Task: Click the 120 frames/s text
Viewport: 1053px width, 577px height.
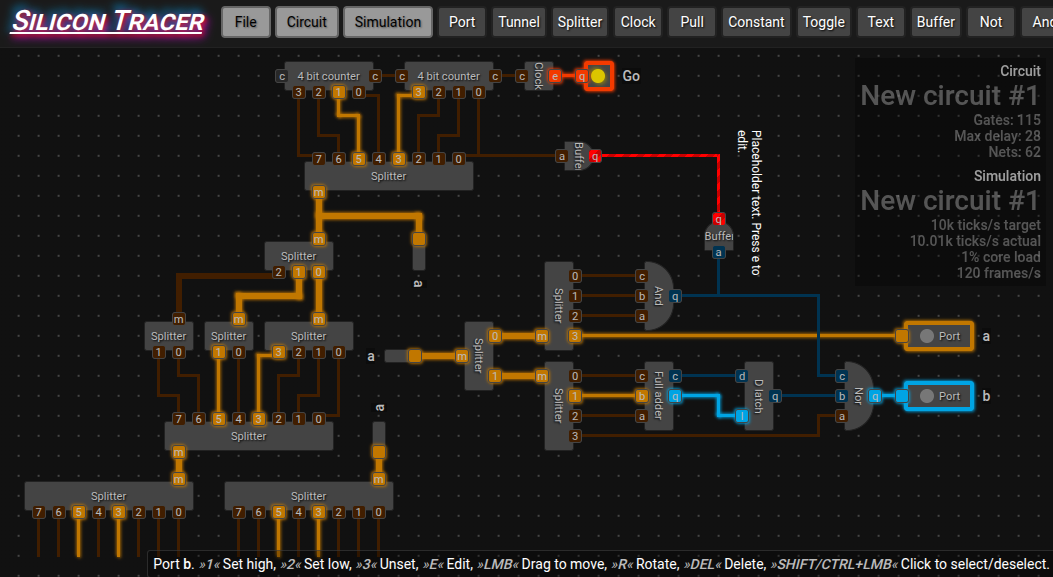Action: 999,273
